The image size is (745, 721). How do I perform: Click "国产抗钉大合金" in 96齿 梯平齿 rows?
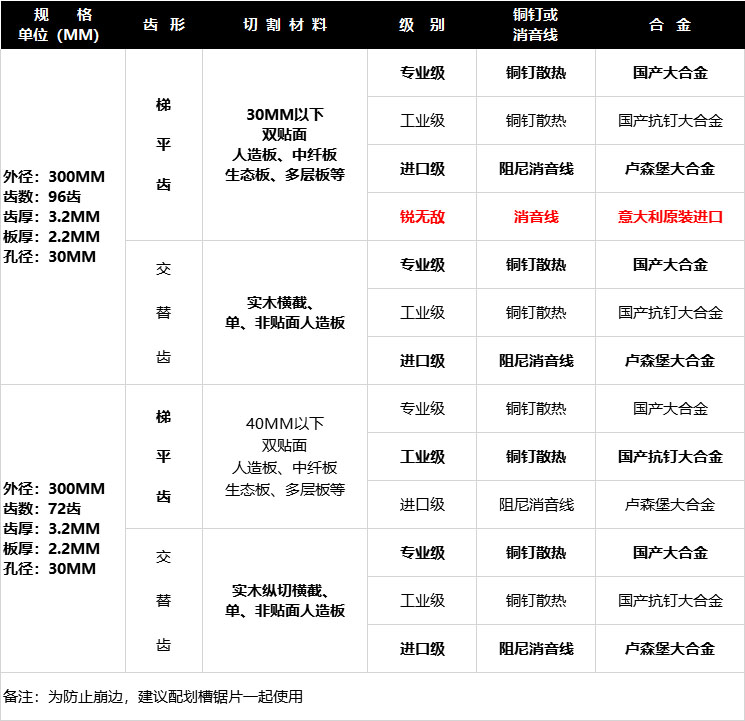pos(670,121)
